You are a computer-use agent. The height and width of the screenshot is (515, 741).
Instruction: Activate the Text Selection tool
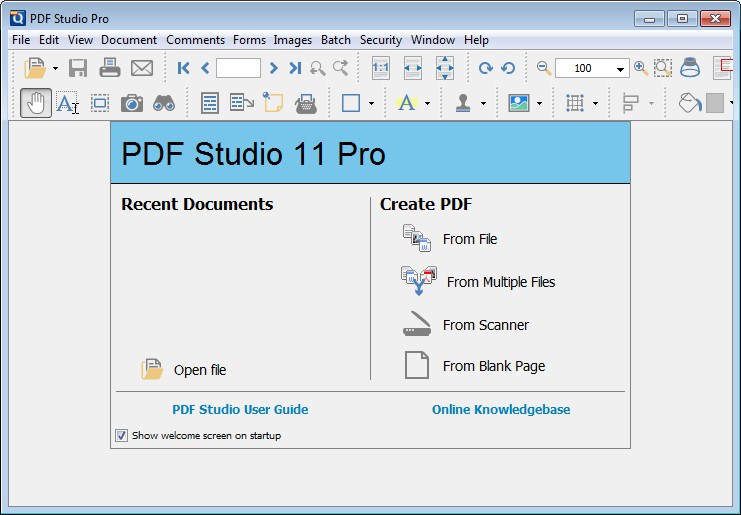coord(67,103)
